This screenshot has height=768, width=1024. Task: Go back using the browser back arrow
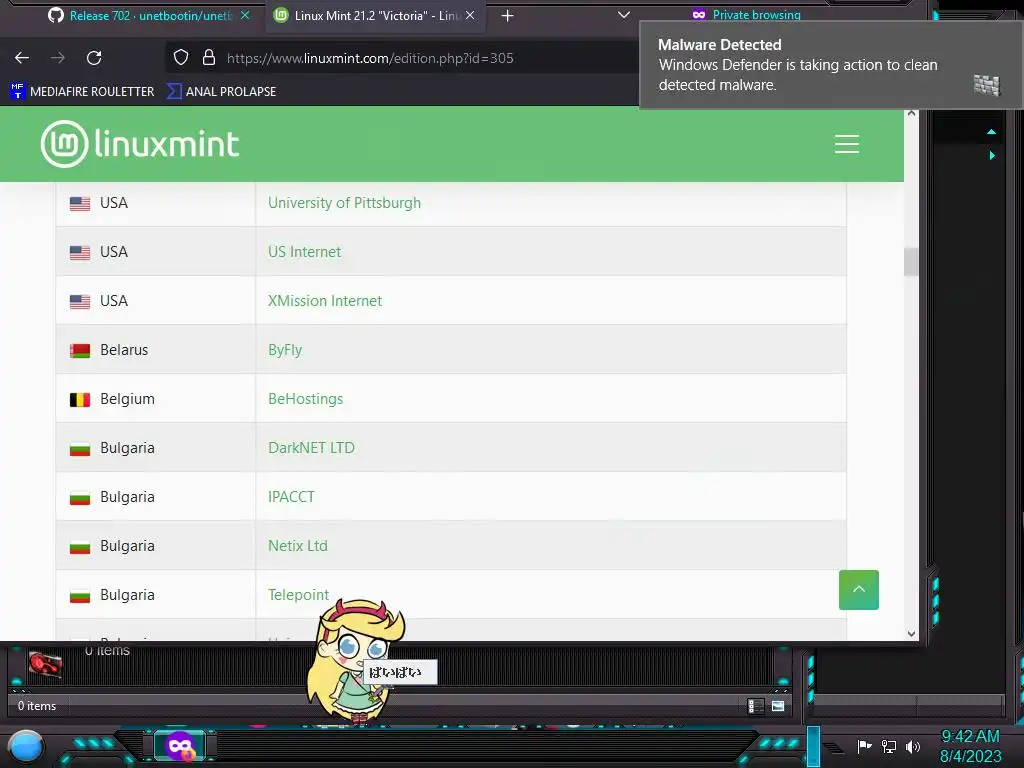22,58
